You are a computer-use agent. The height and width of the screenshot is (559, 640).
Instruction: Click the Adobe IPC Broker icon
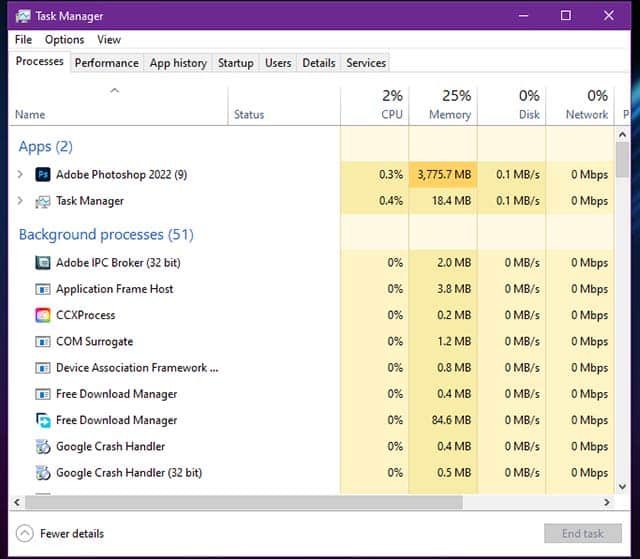(x=43, y=263)
